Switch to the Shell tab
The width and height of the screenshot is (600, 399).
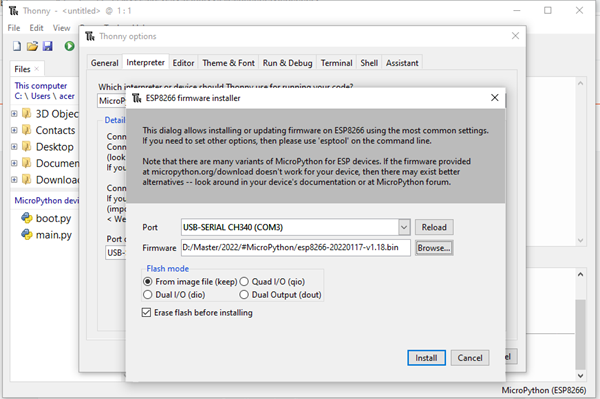(x=369, y=63)
